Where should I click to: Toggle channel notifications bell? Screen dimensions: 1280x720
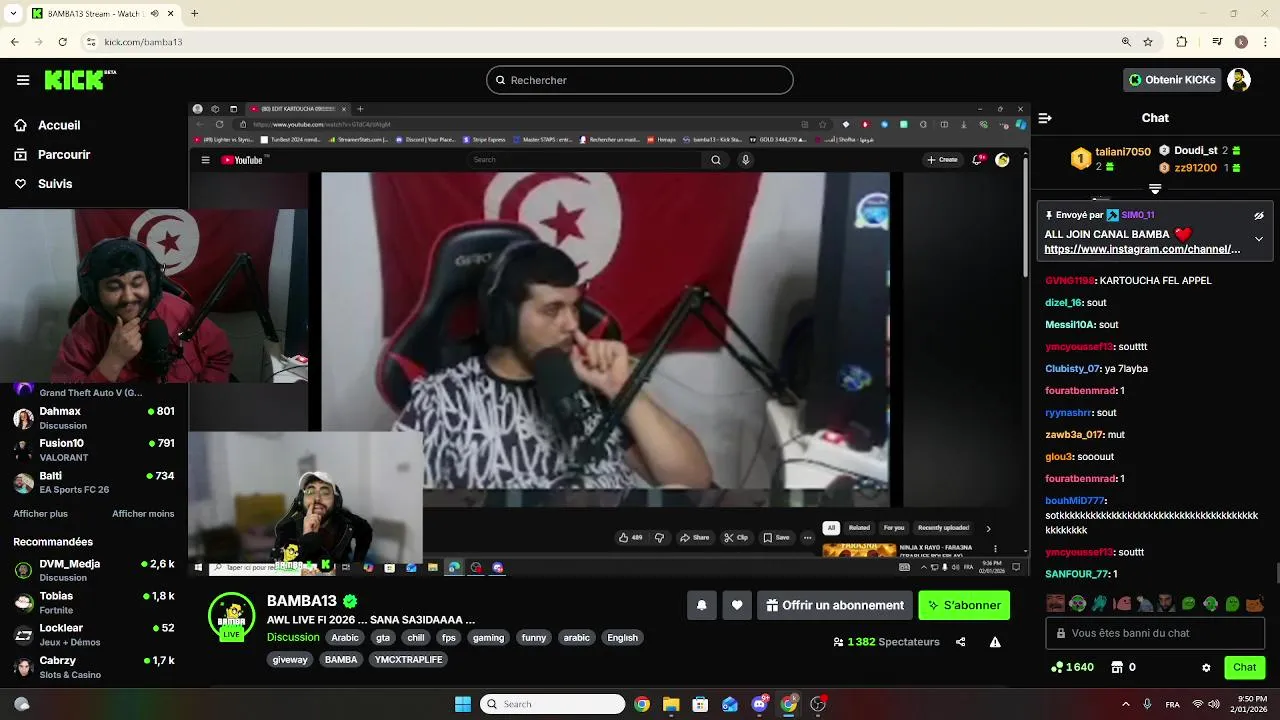[702, 605]
